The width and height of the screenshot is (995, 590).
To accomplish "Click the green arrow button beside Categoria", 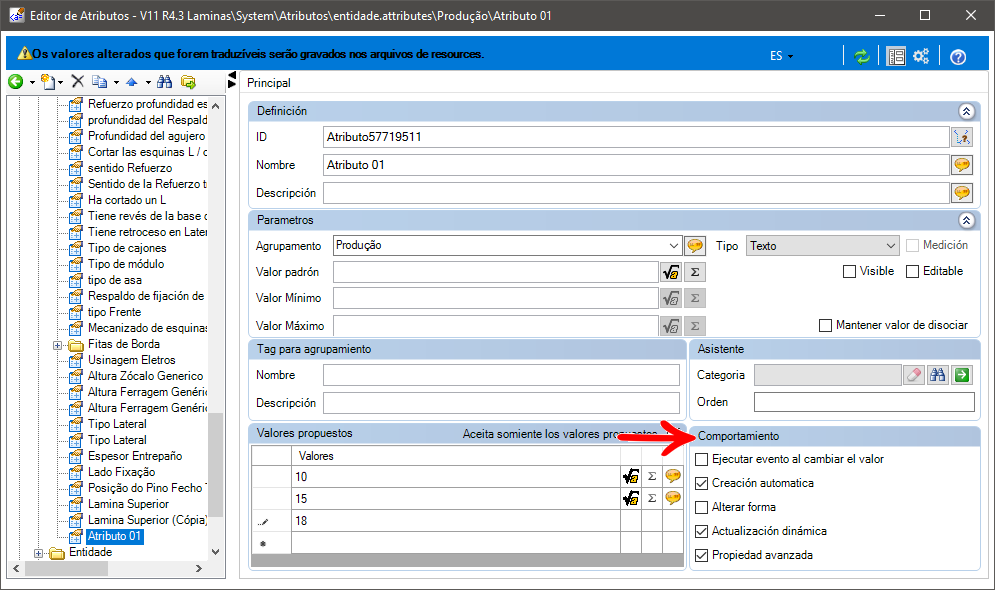I will click(962, 375).
